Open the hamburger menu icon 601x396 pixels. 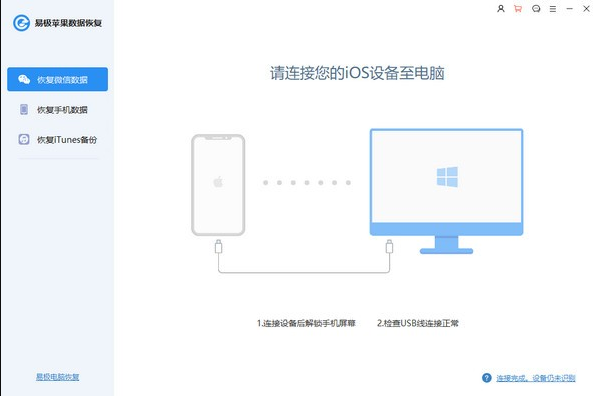pos(553,8)
